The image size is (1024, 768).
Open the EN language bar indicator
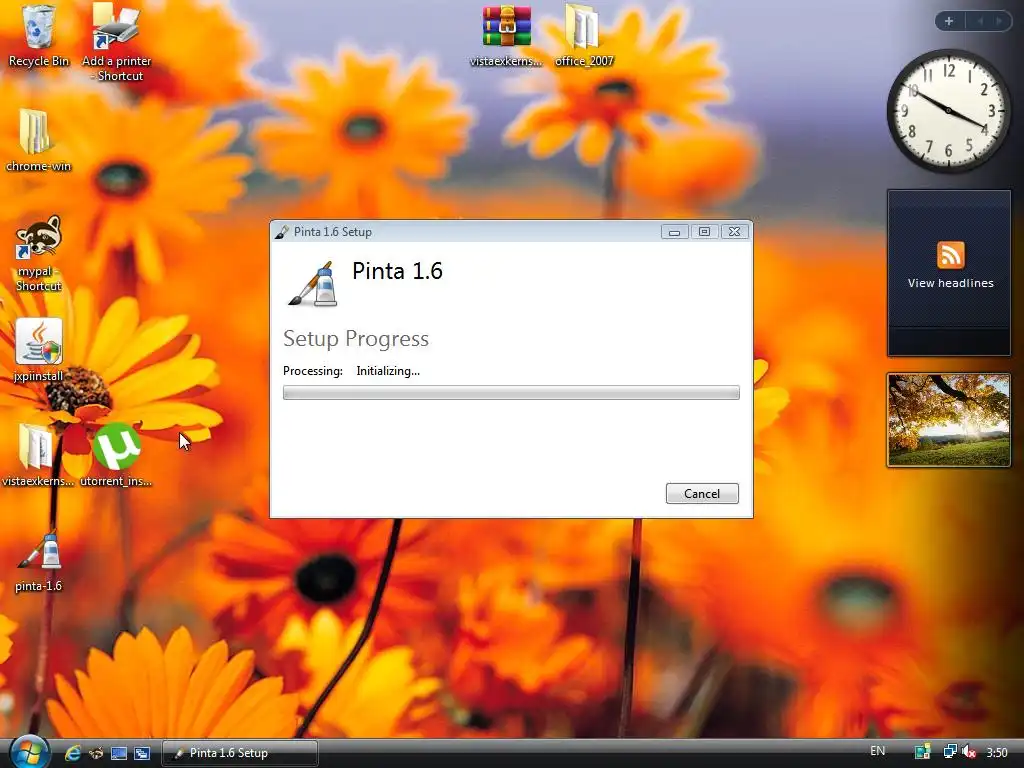coord(878,751)
